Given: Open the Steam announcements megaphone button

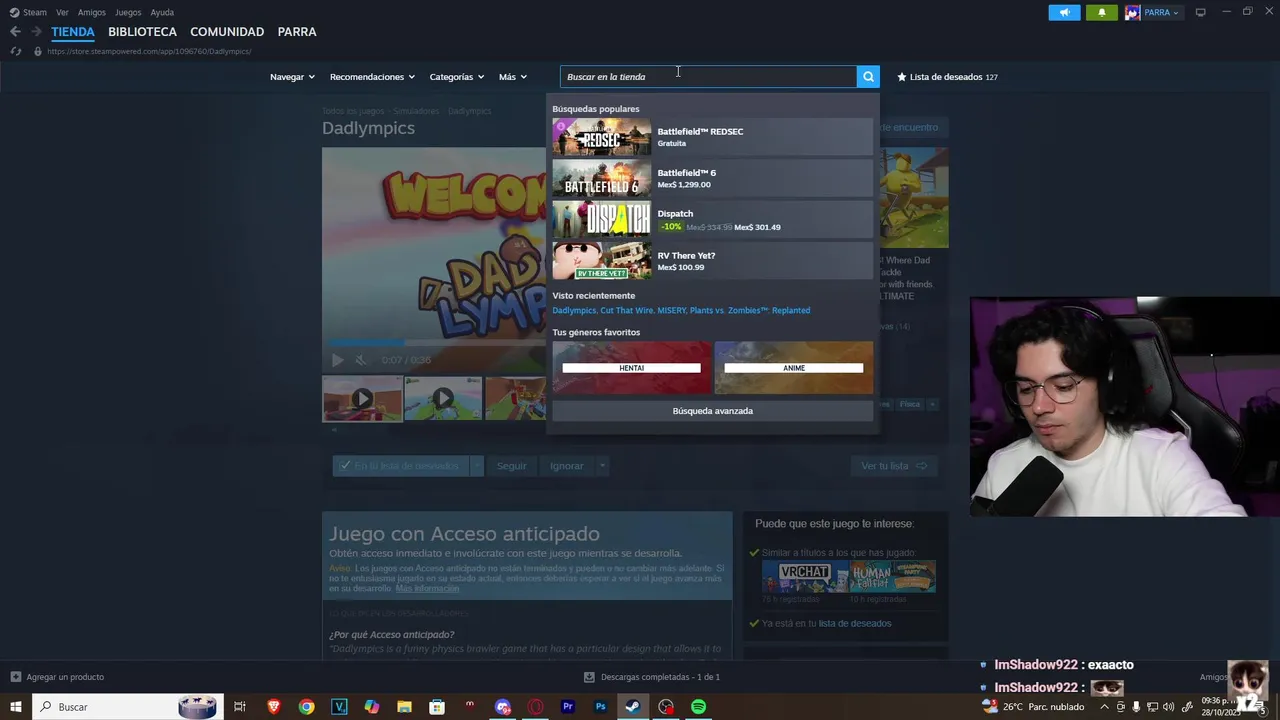Looking at the screenshot, I should coord(1064,12).
